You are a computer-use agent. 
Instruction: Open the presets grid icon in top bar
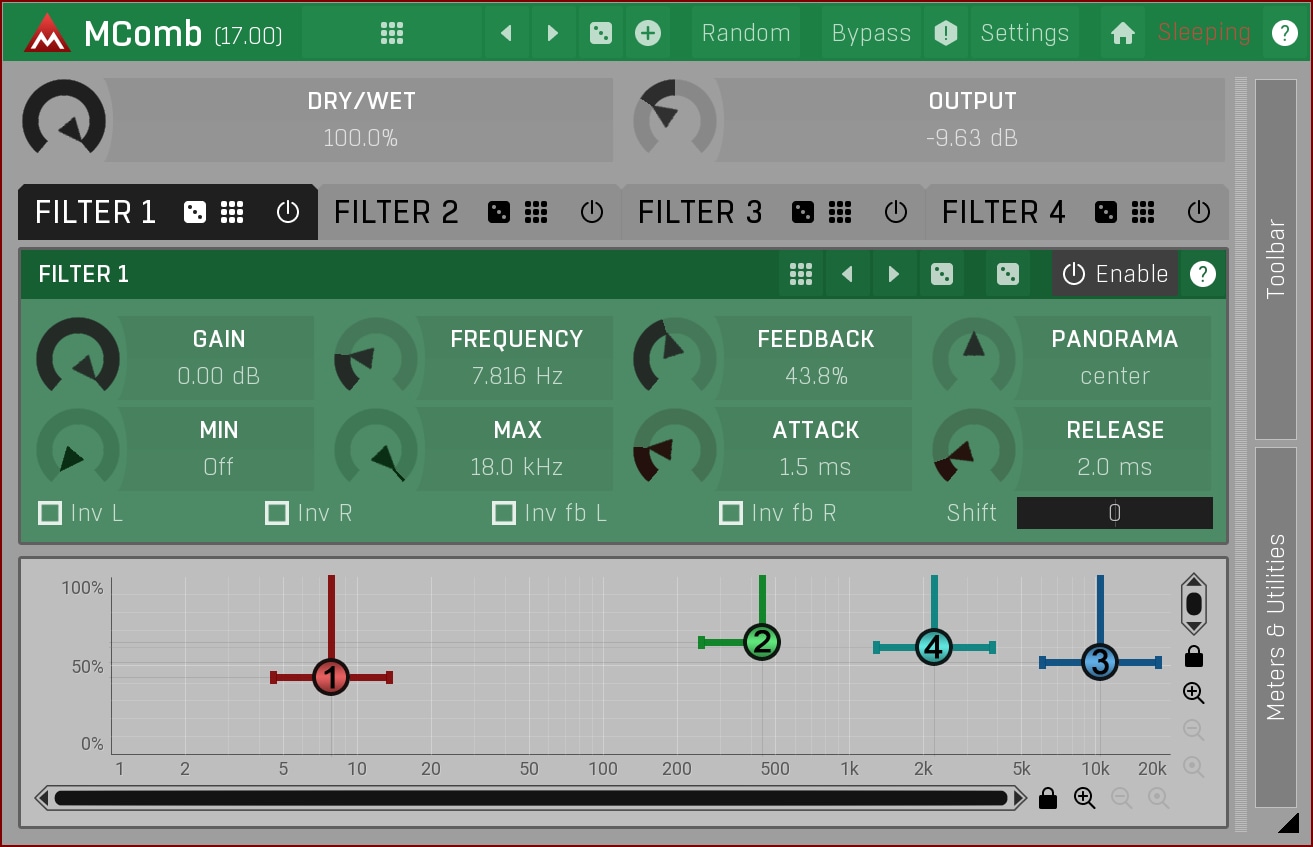click(392, 33)
